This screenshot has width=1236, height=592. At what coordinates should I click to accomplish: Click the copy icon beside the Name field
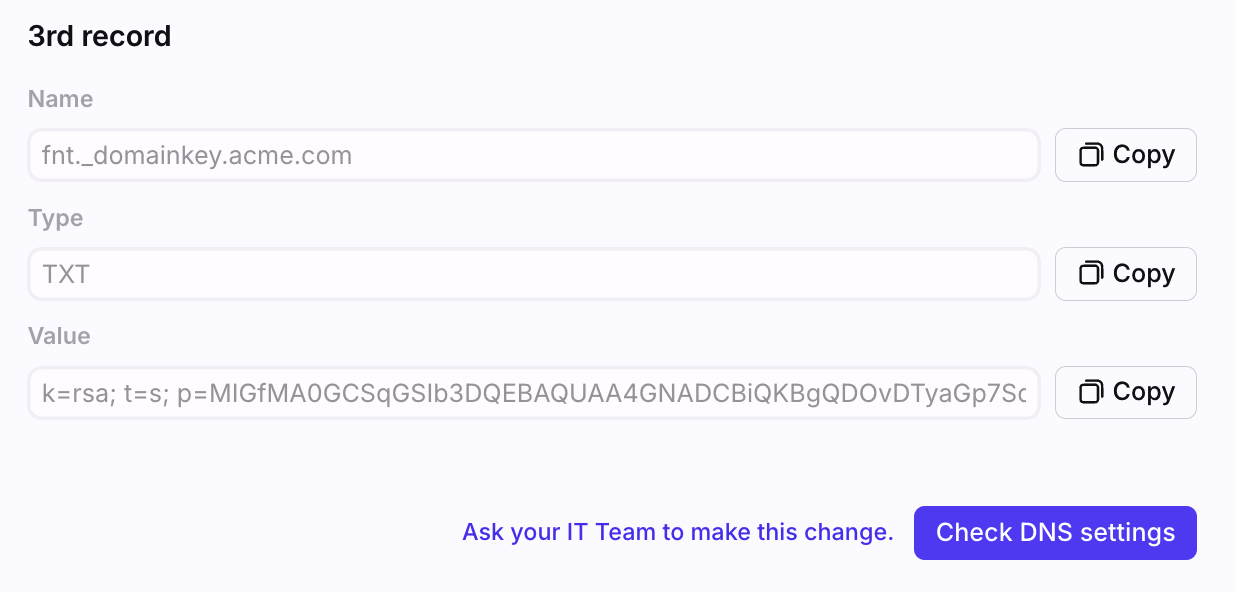[1090, 155]
